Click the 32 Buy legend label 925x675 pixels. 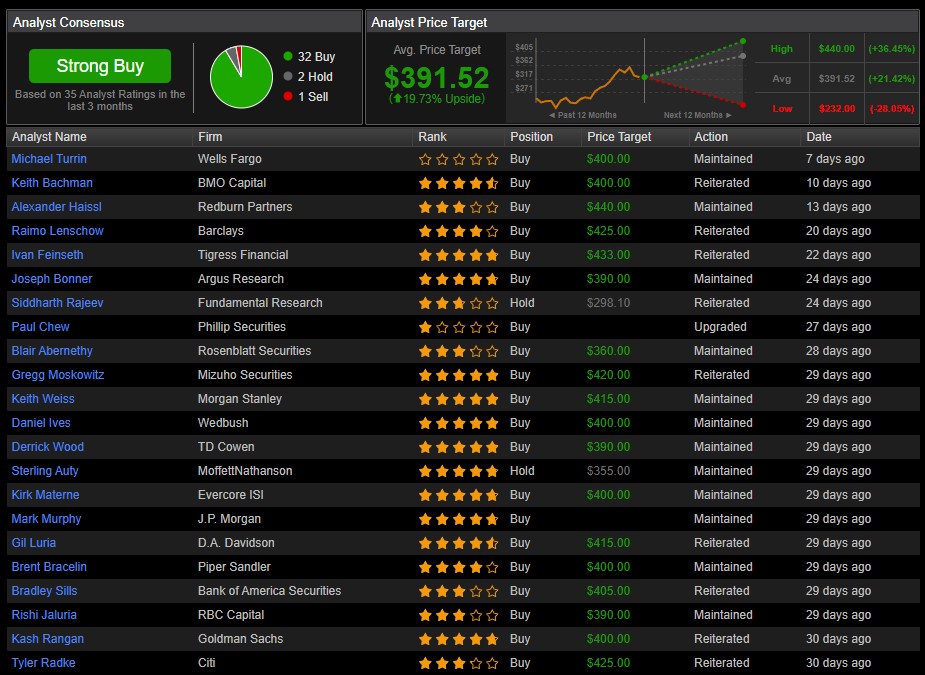pyautogui.click(x=316, y=57)
